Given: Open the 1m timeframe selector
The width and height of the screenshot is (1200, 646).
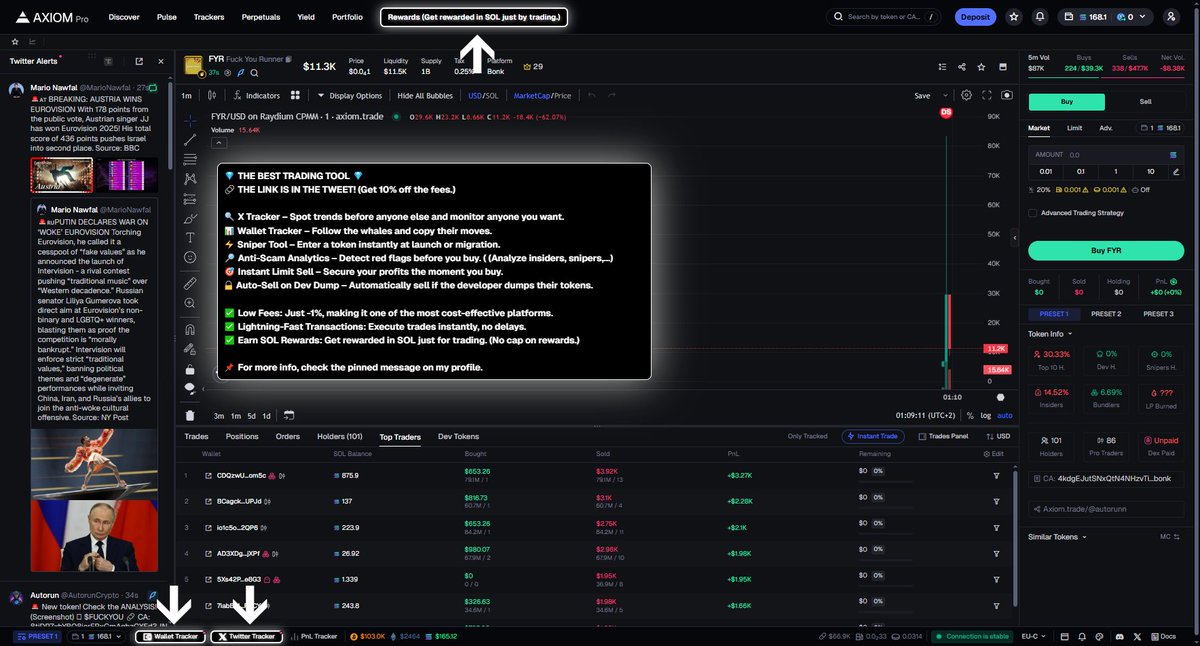Looking at the screenshot, I should pyautogui.click(x=187, y=95).
